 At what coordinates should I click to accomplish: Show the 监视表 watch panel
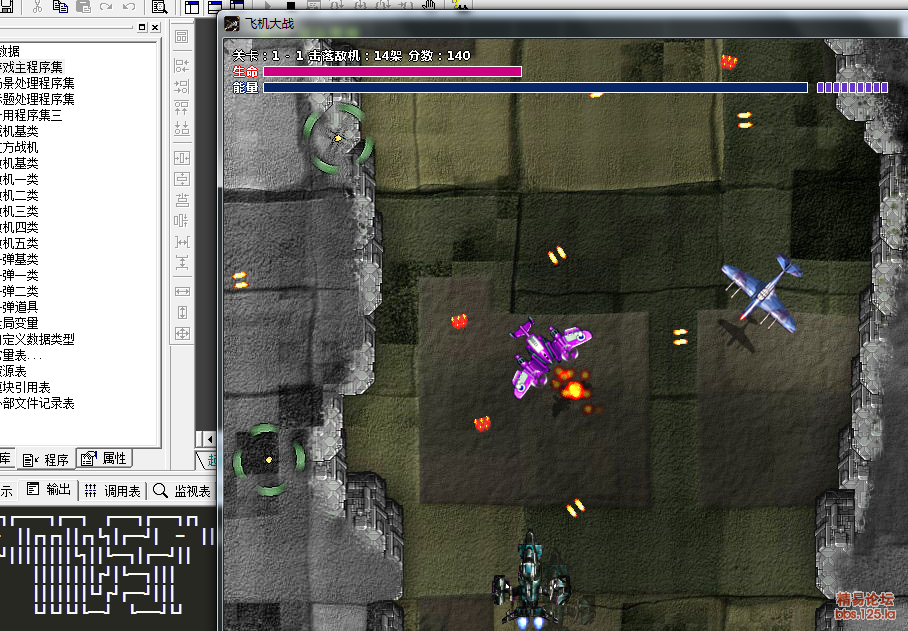[x=183, y=490]
